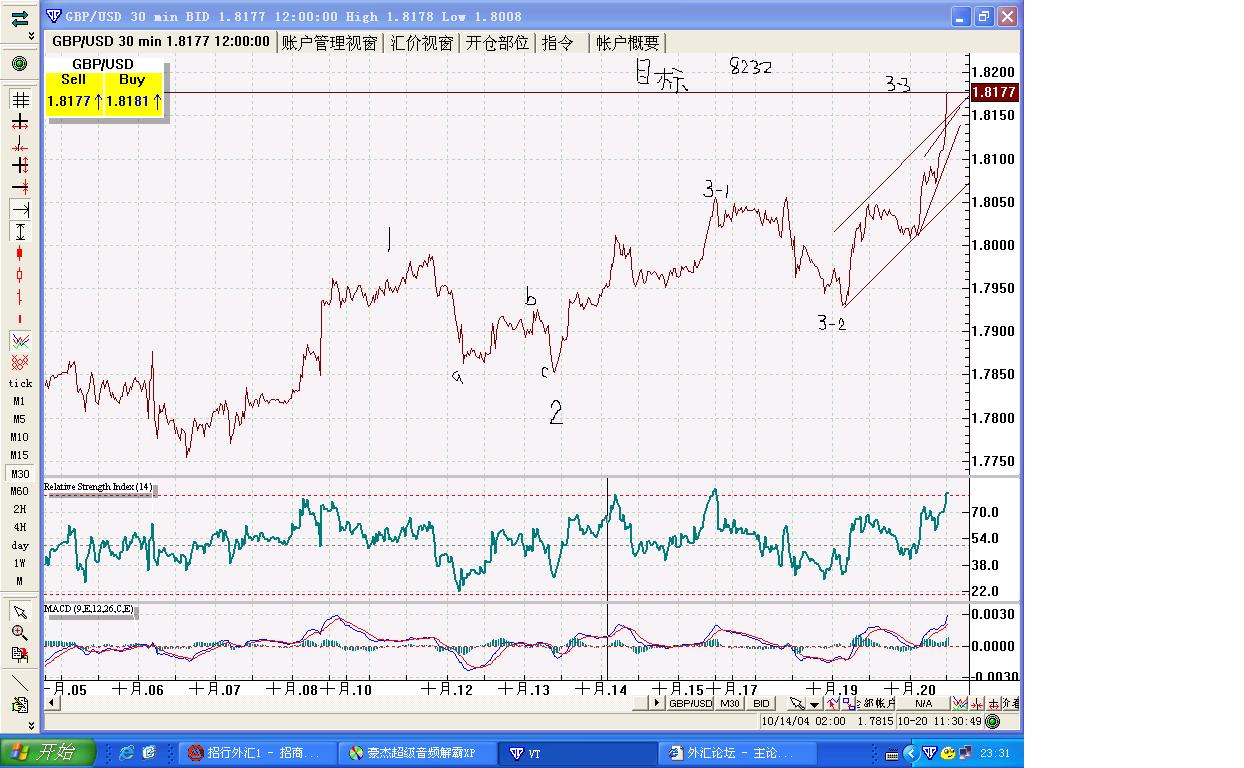This screenshot has width=1244, height=768.
Task: Open the 开仓部位 tab
Action: (x=498, y=42)
